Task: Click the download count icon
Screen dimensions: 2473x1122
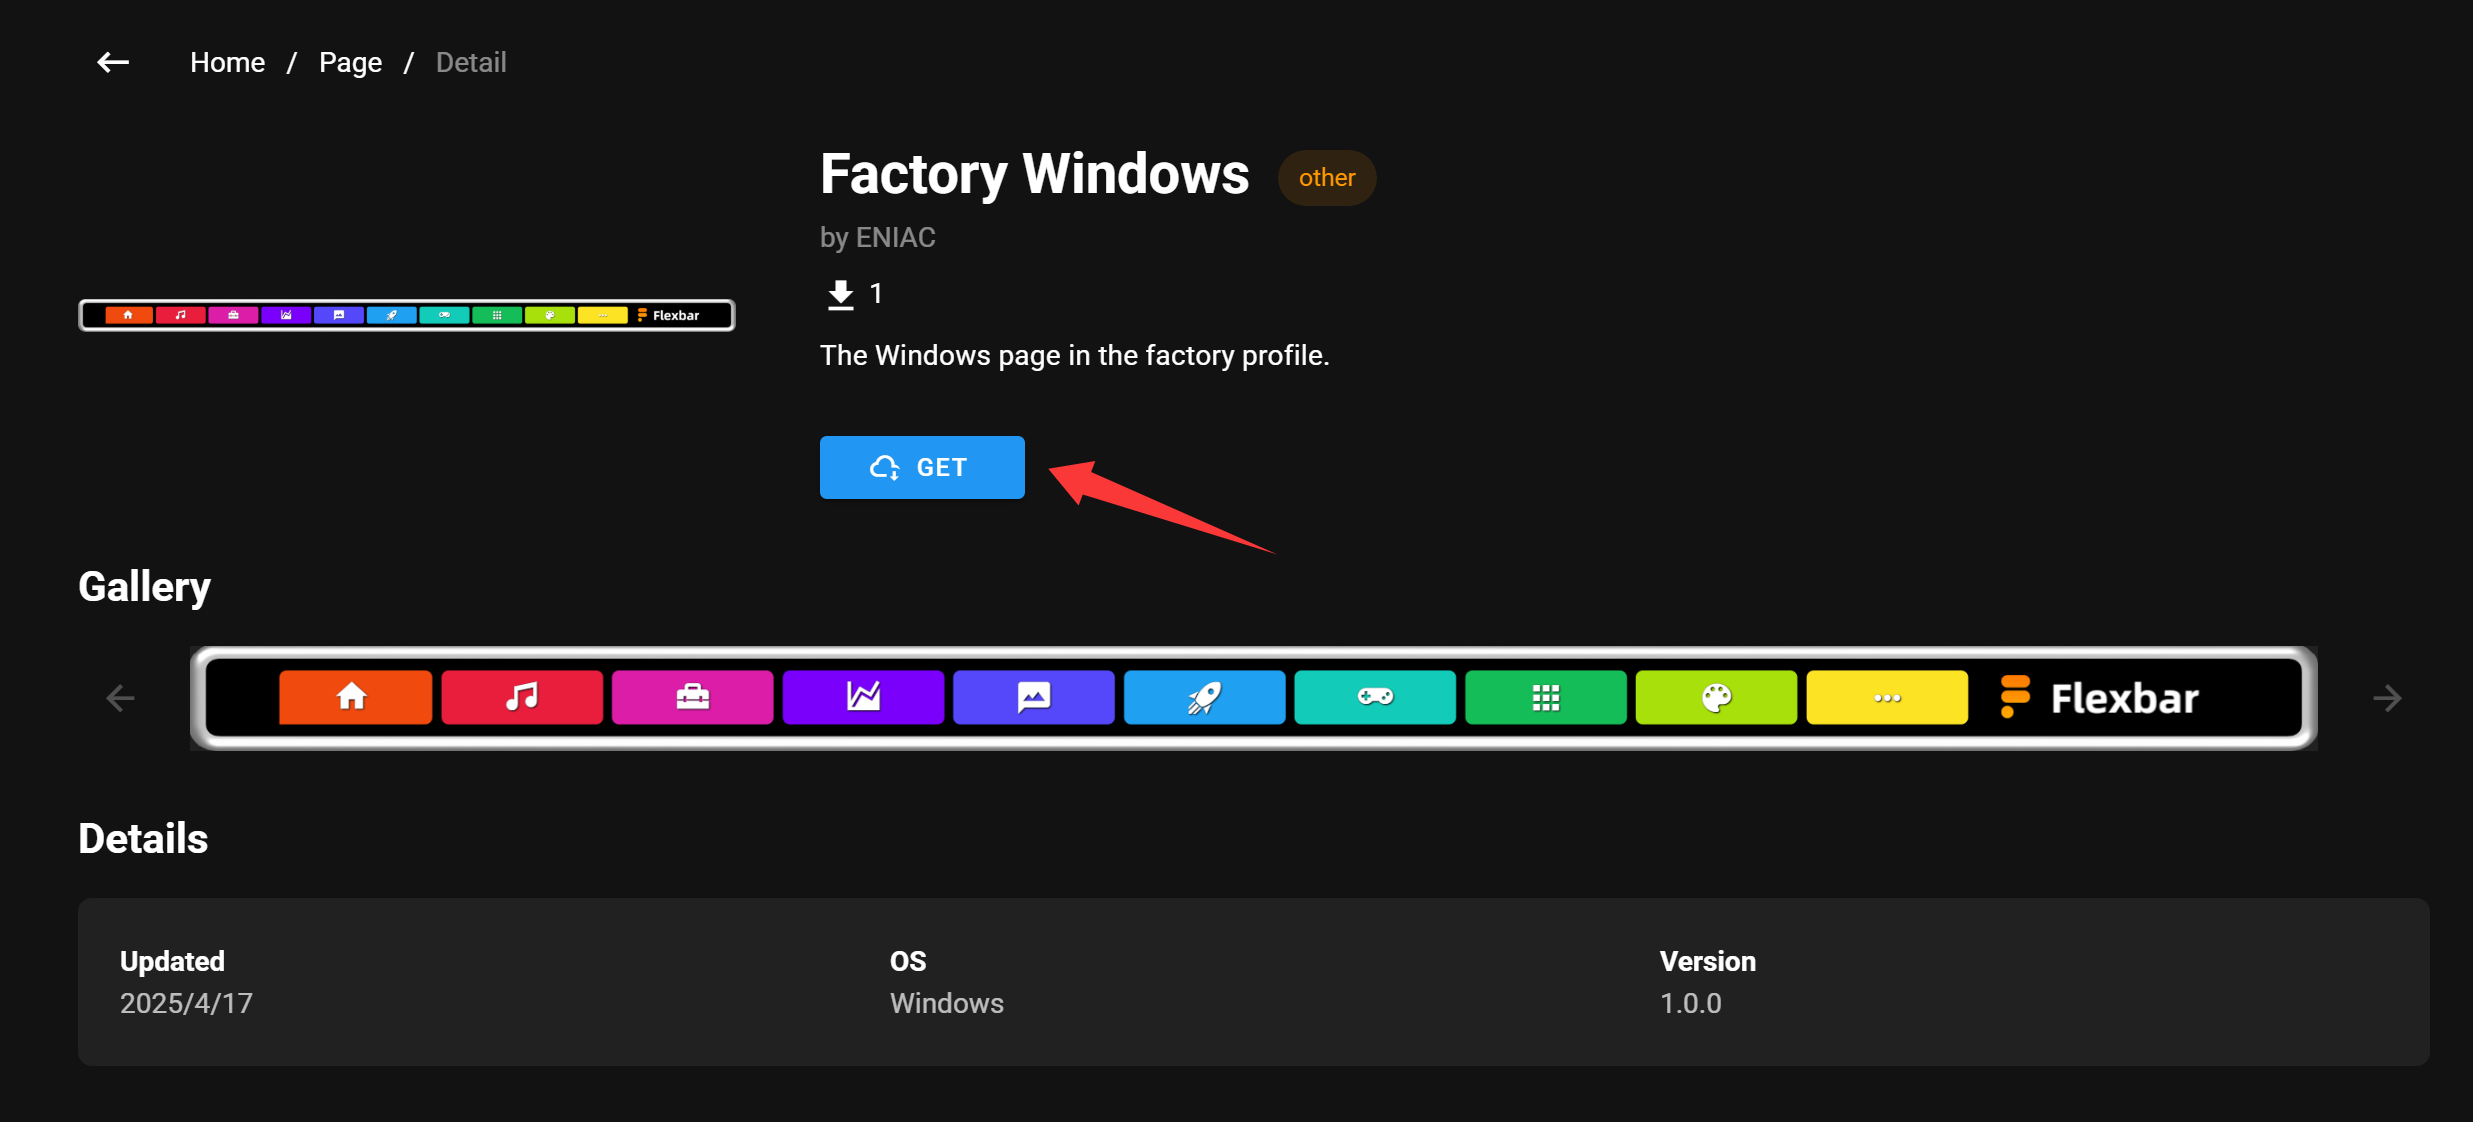Action: pos(841,295)
